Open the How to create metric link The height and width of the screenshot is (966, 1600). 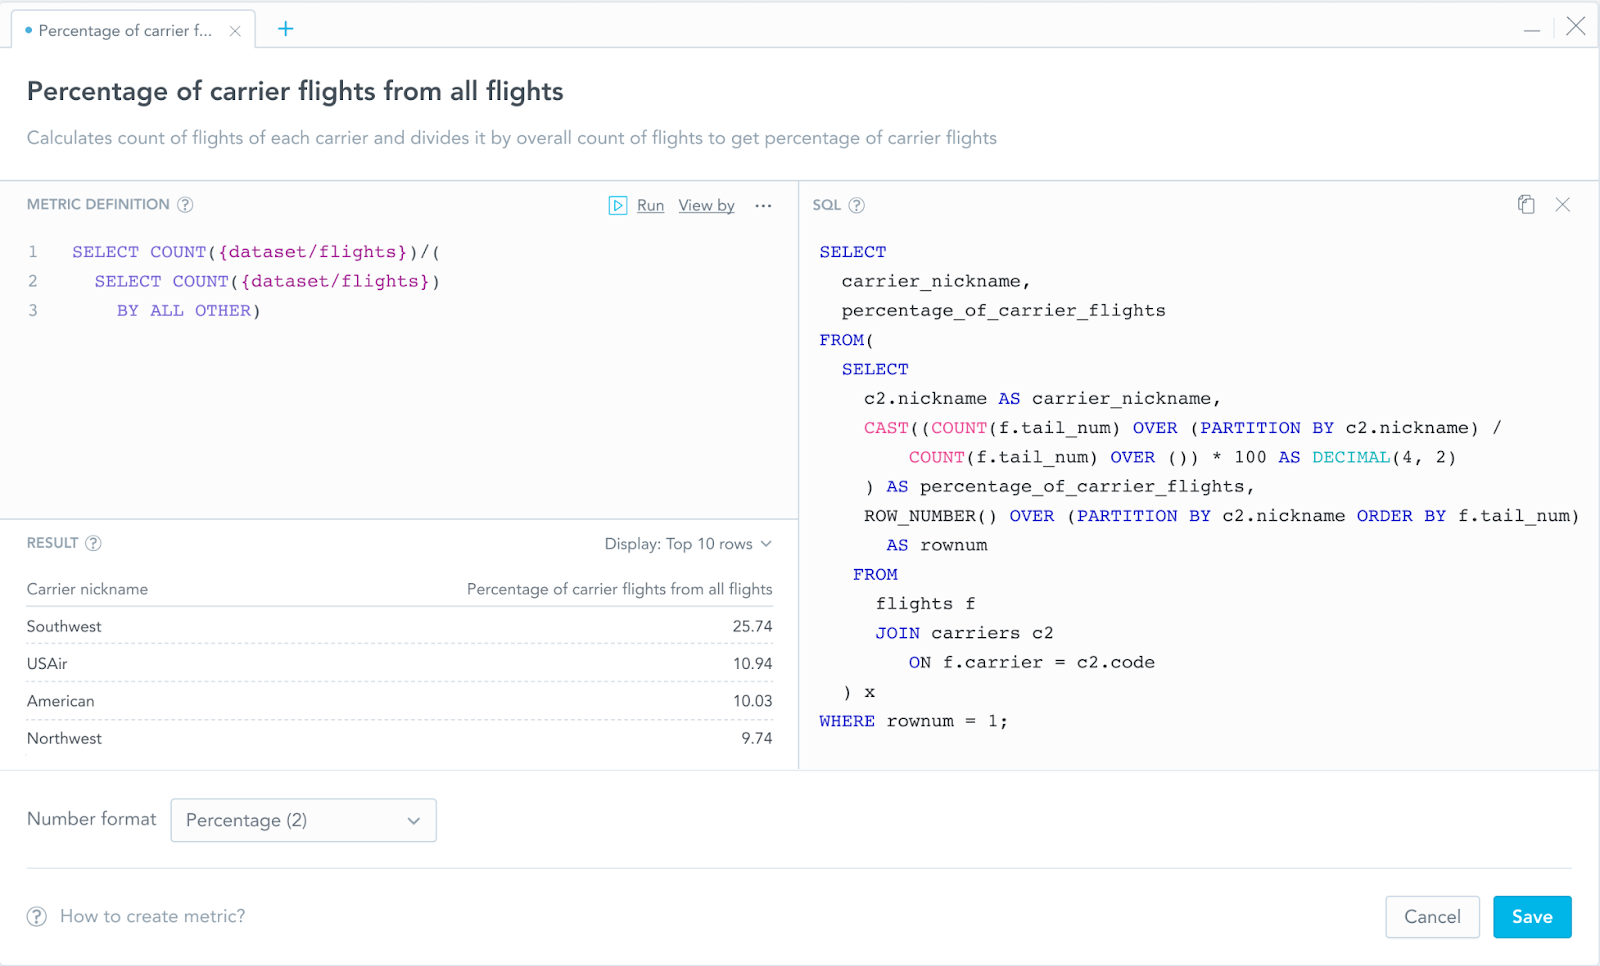click(x=152, y=916)
